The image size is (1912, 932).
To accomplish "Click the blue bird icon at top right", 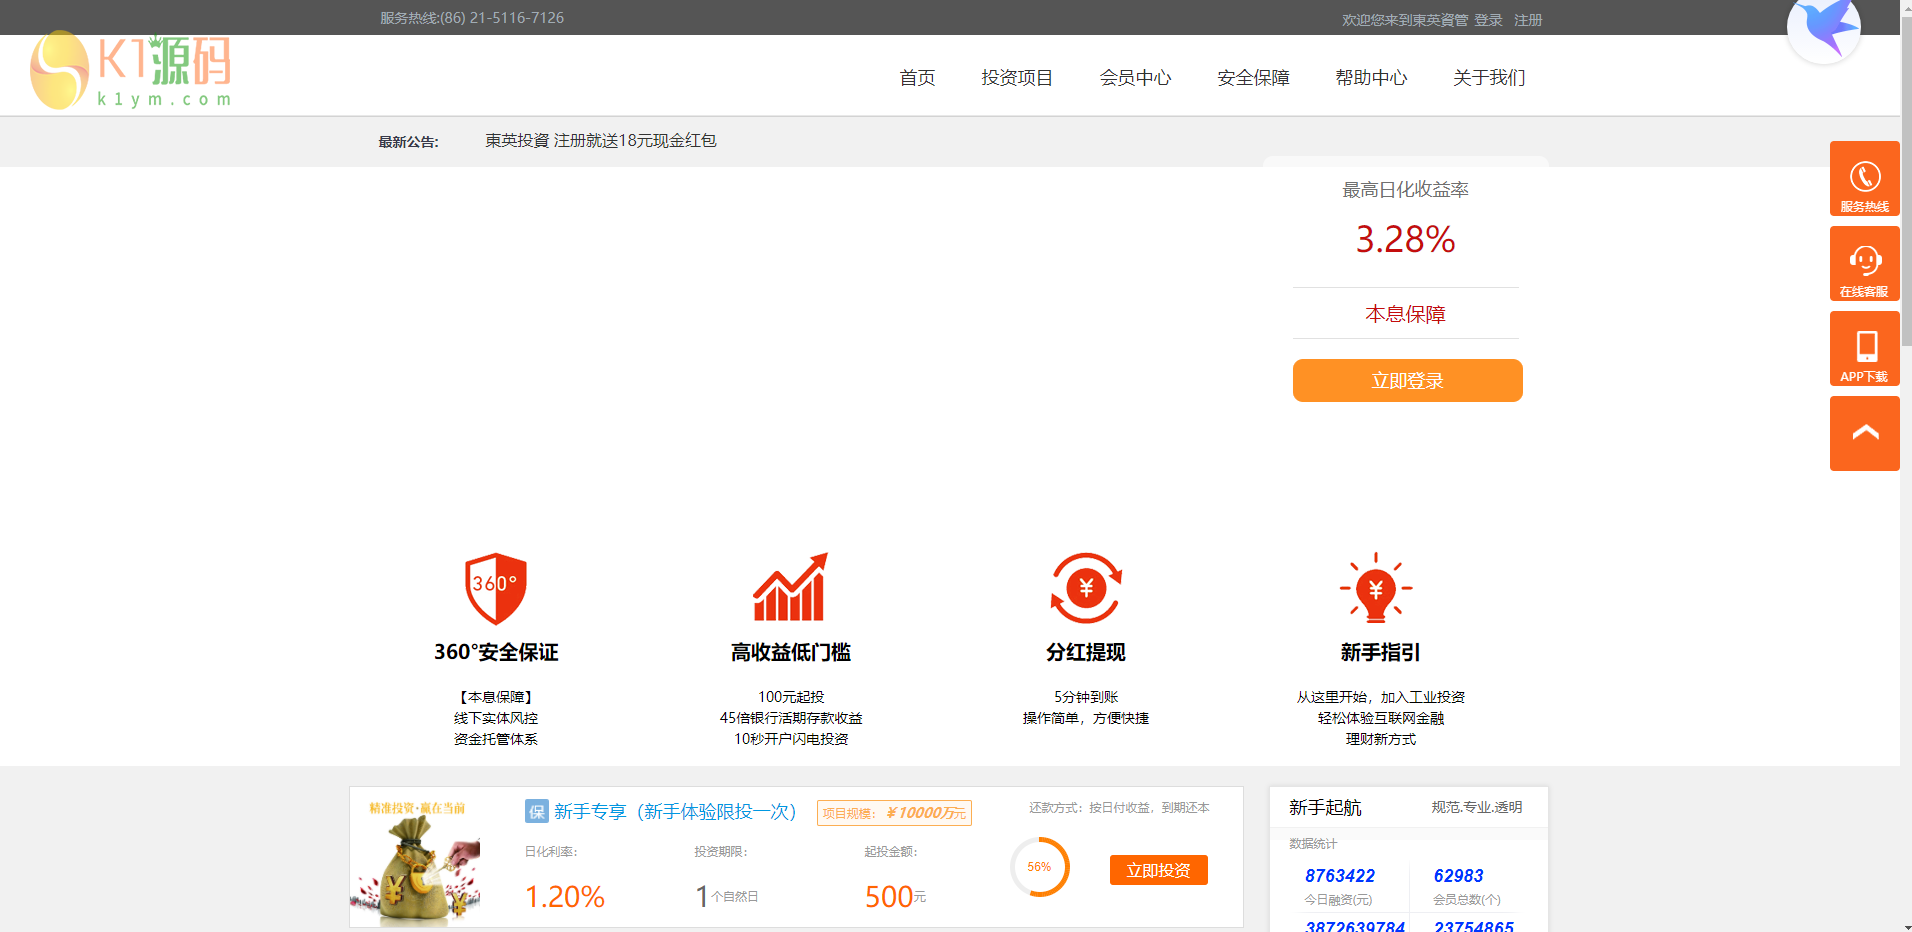I will tap(1825, 28).
